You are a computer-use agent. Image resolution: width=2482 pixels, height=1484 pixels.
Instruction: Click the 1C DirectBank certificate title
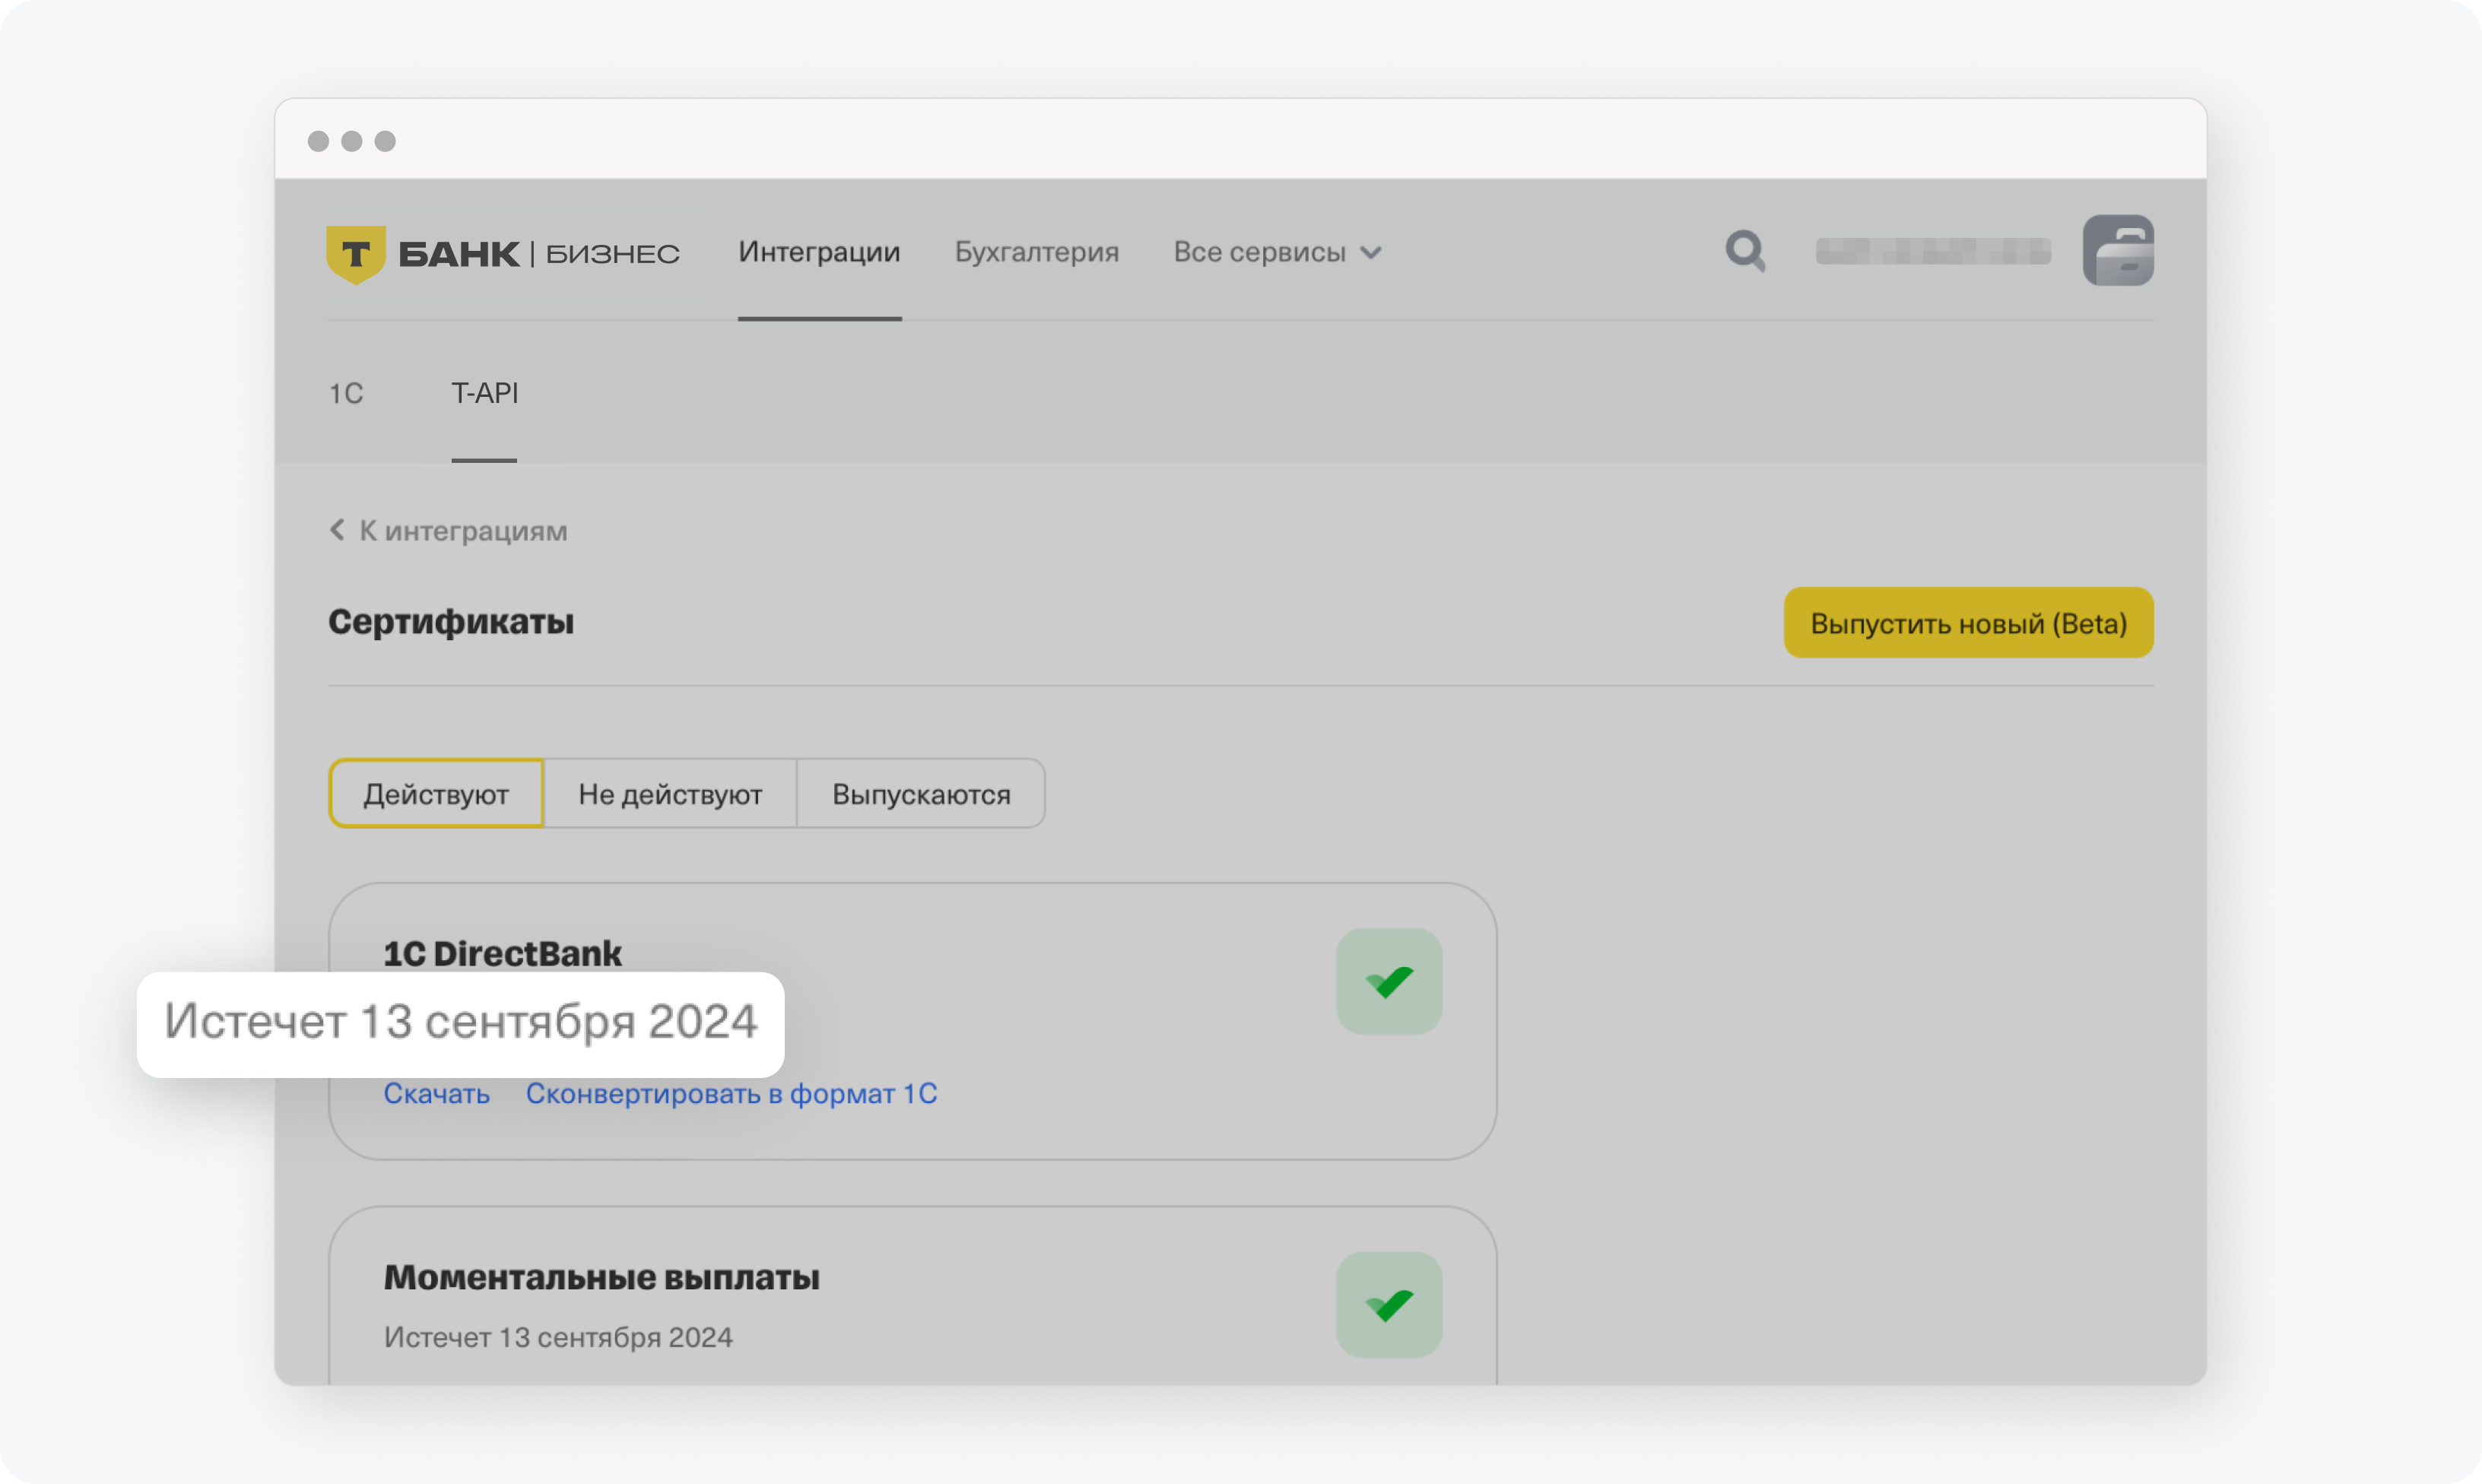[x=502, y=953]
